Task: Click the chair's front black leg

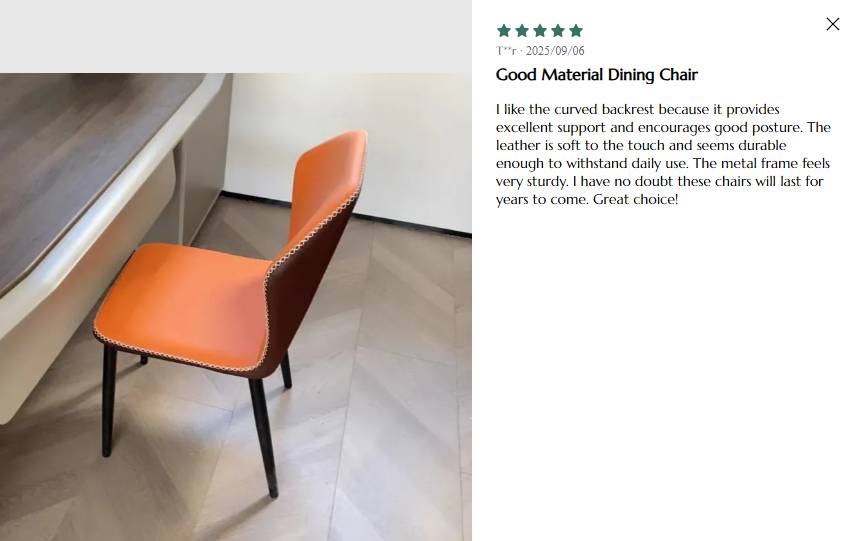Action: point(264,438)
